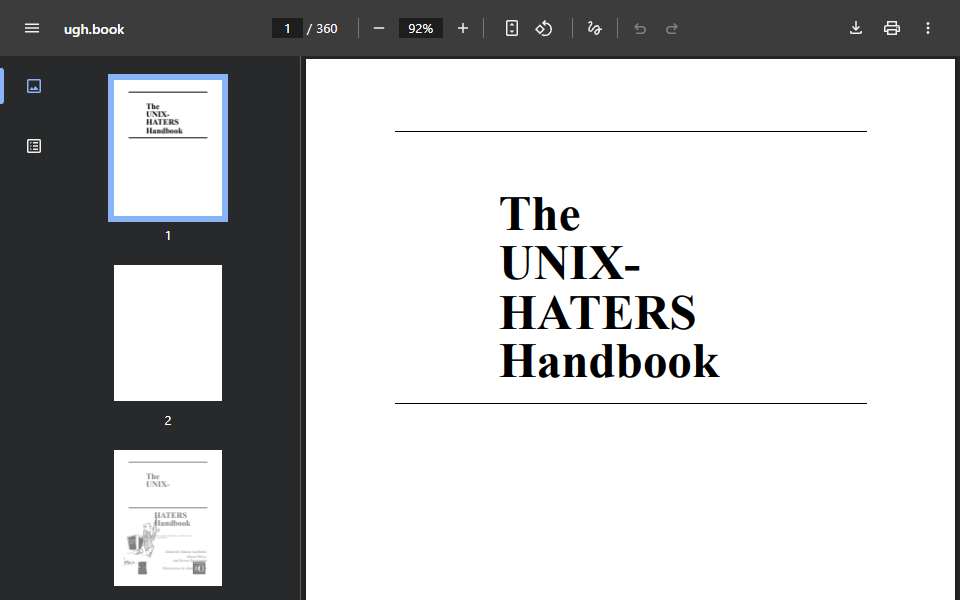960x600 pixels.
Task: Print the document
Action: coord(892,28)
